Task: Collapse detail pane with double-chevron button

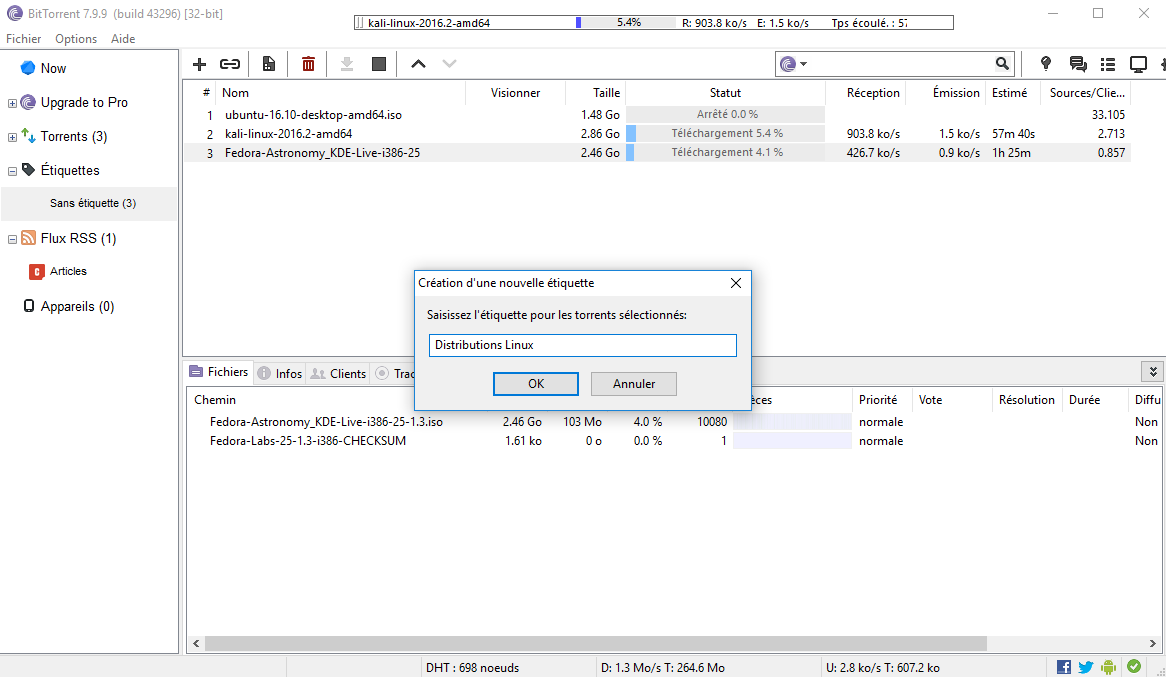Action: point(1153,371)
